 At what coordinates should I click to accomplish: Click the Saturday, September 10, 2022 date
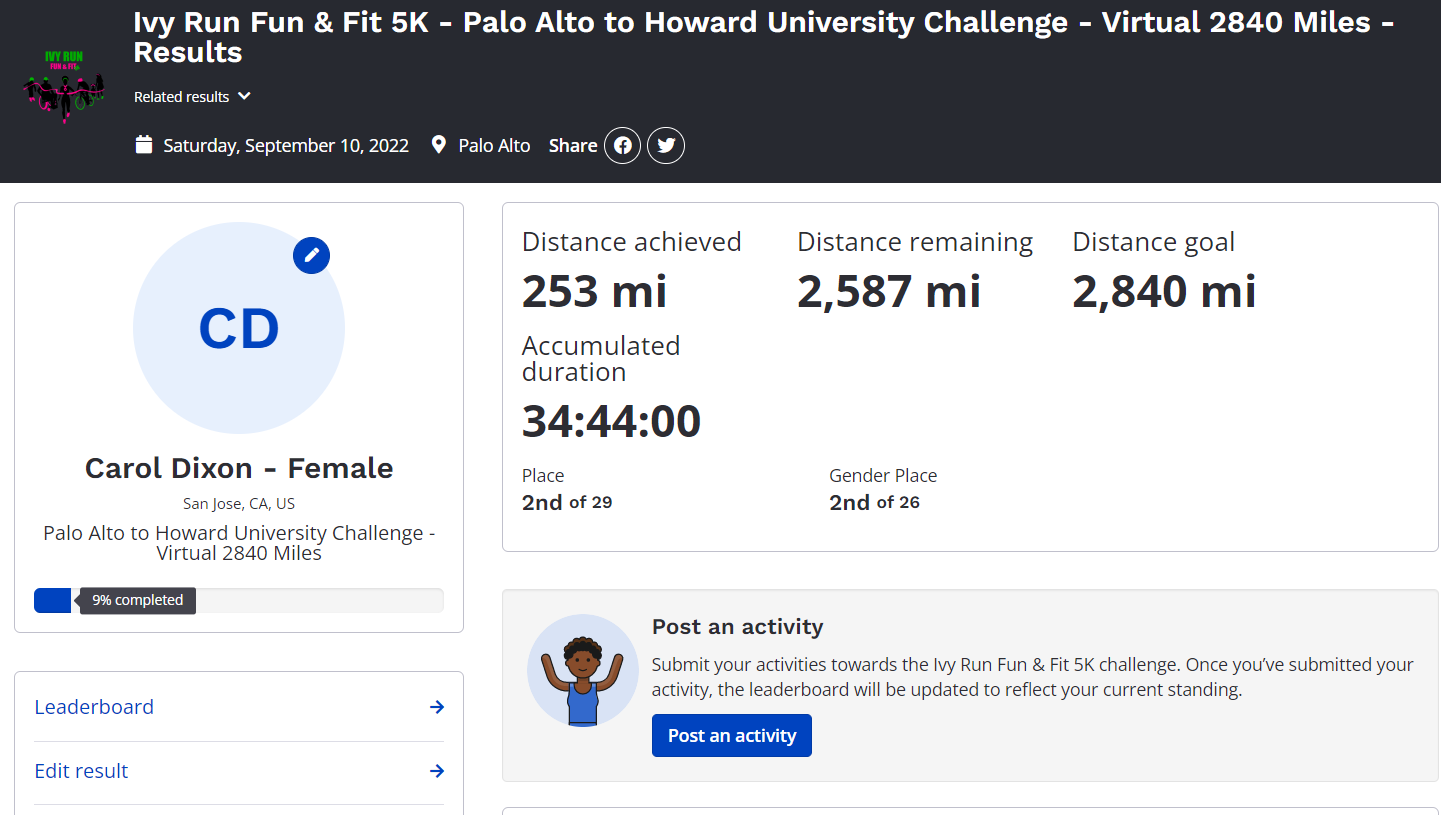(x=286, y=145)
